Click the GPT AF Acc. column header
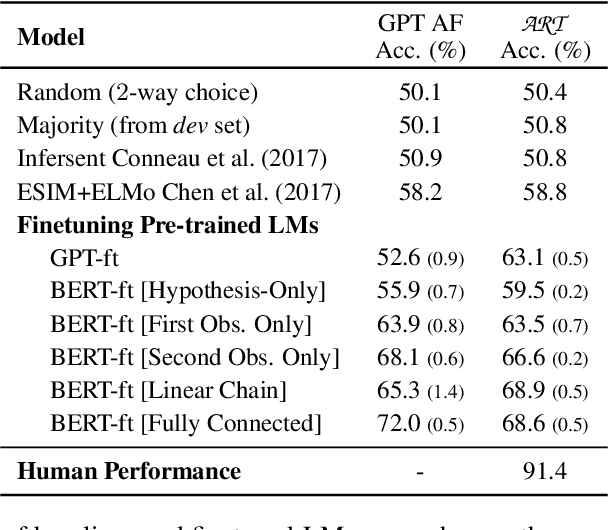Image resolution: width=608 pixels, height=530 pixels. (420, 38)
